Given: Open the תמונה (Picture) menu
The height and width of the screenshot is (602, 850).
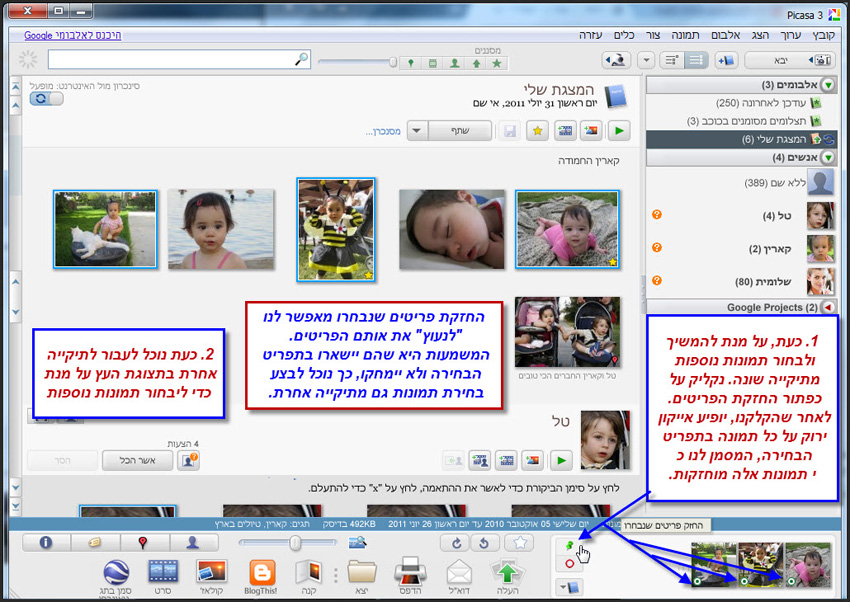Looking at the screenshot, I should click(x=686, y=35).
